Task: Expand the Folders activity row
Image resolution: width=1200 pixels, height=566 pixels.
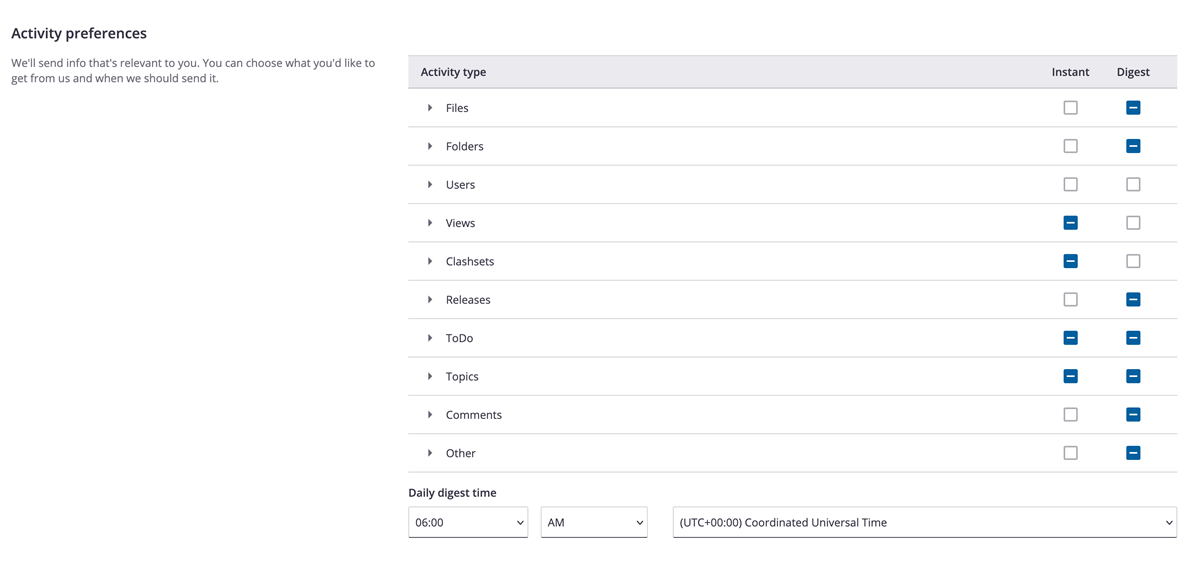Action: click(430, 146)
